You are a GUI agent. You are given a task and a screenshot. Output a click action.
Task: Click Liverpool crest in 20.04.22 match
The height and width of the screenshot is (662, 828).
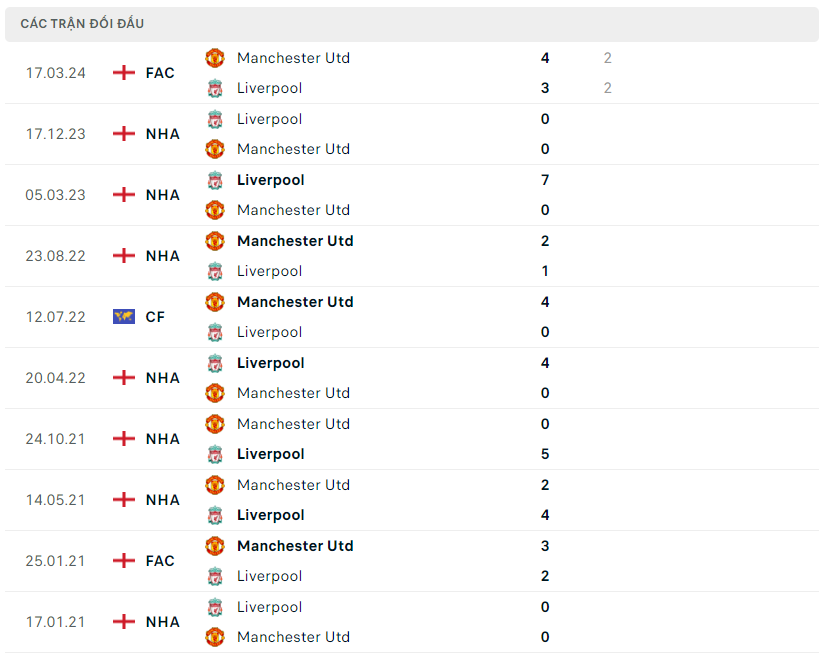coord(215,363)
